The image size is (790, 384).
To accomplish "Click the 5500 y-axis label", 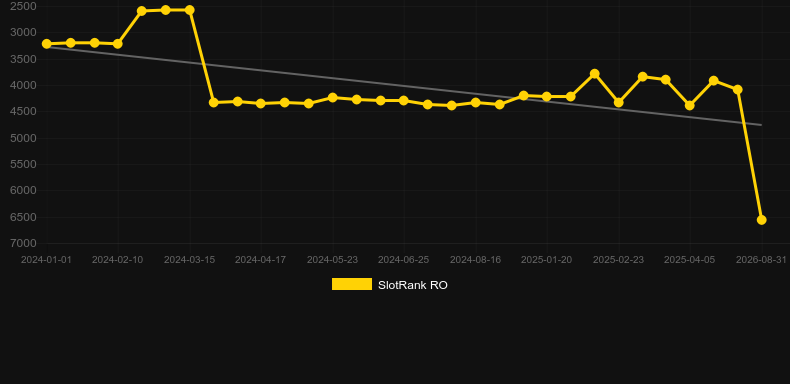I will (23, 164).
